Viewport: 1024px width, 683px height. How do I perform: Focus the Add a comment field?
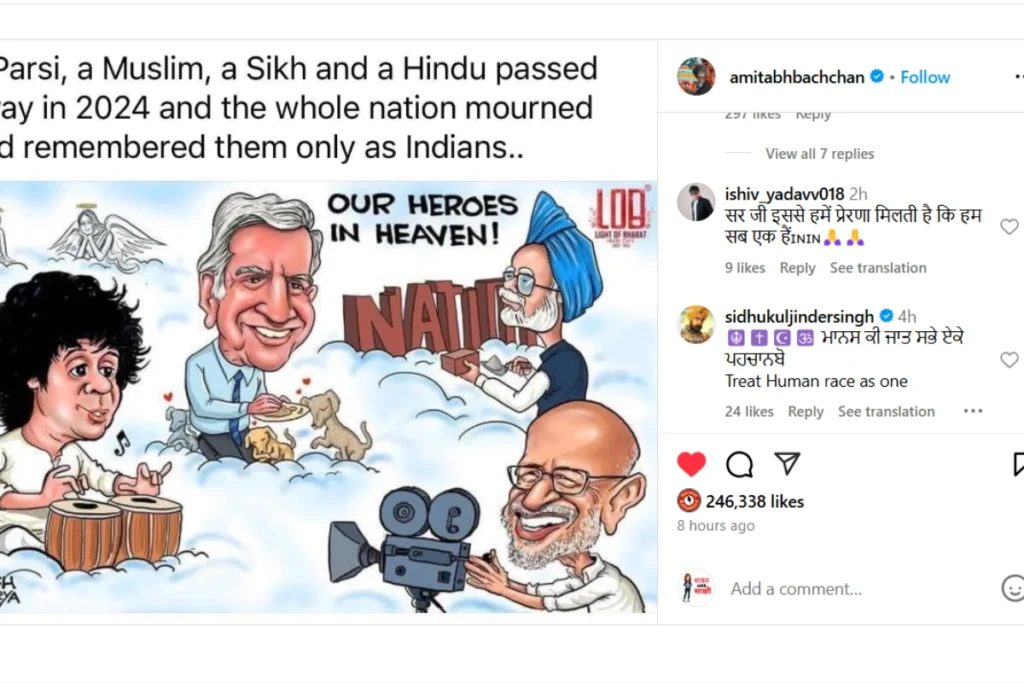[x=862, y=589]
